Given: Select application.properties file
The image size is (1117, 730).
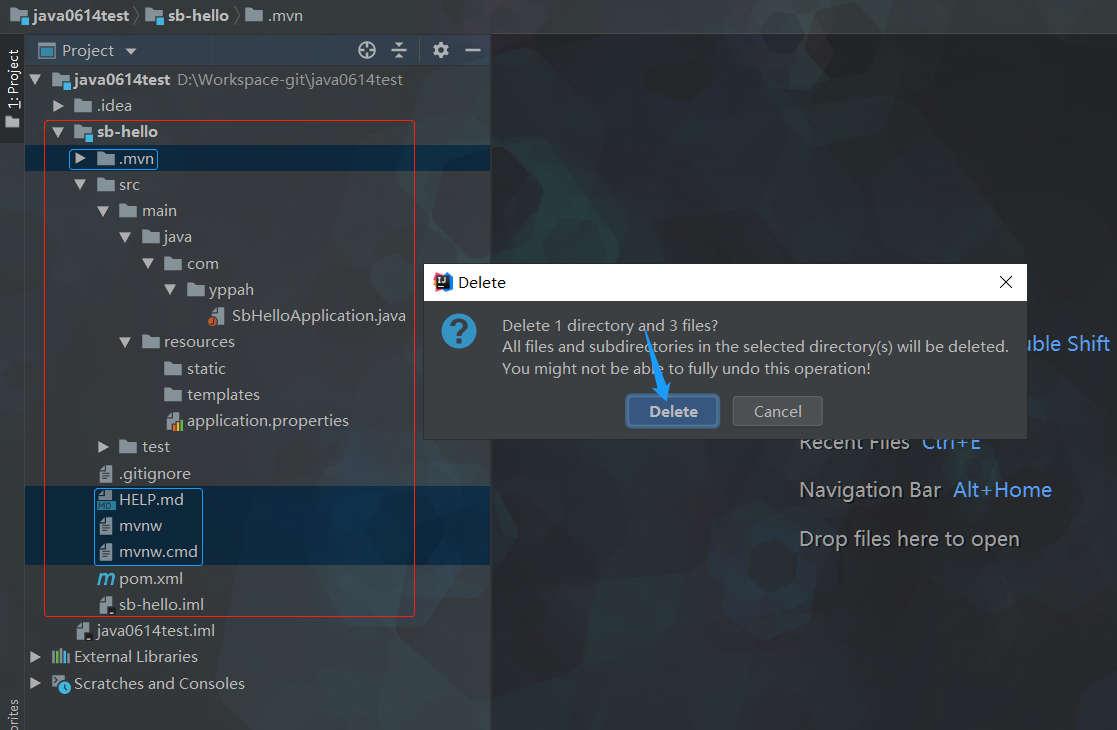Looking at the screenshot, I should tap(267, 420).
